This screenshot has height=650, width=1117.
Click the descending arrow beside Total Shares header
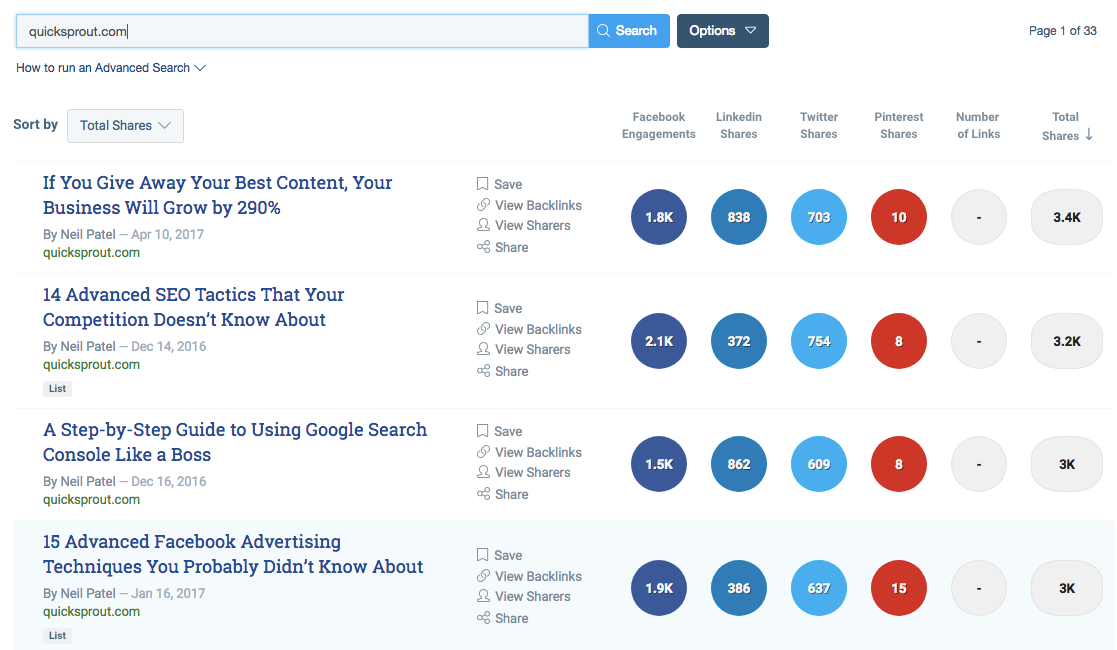pyautogui.click(x=1089, y=135)
